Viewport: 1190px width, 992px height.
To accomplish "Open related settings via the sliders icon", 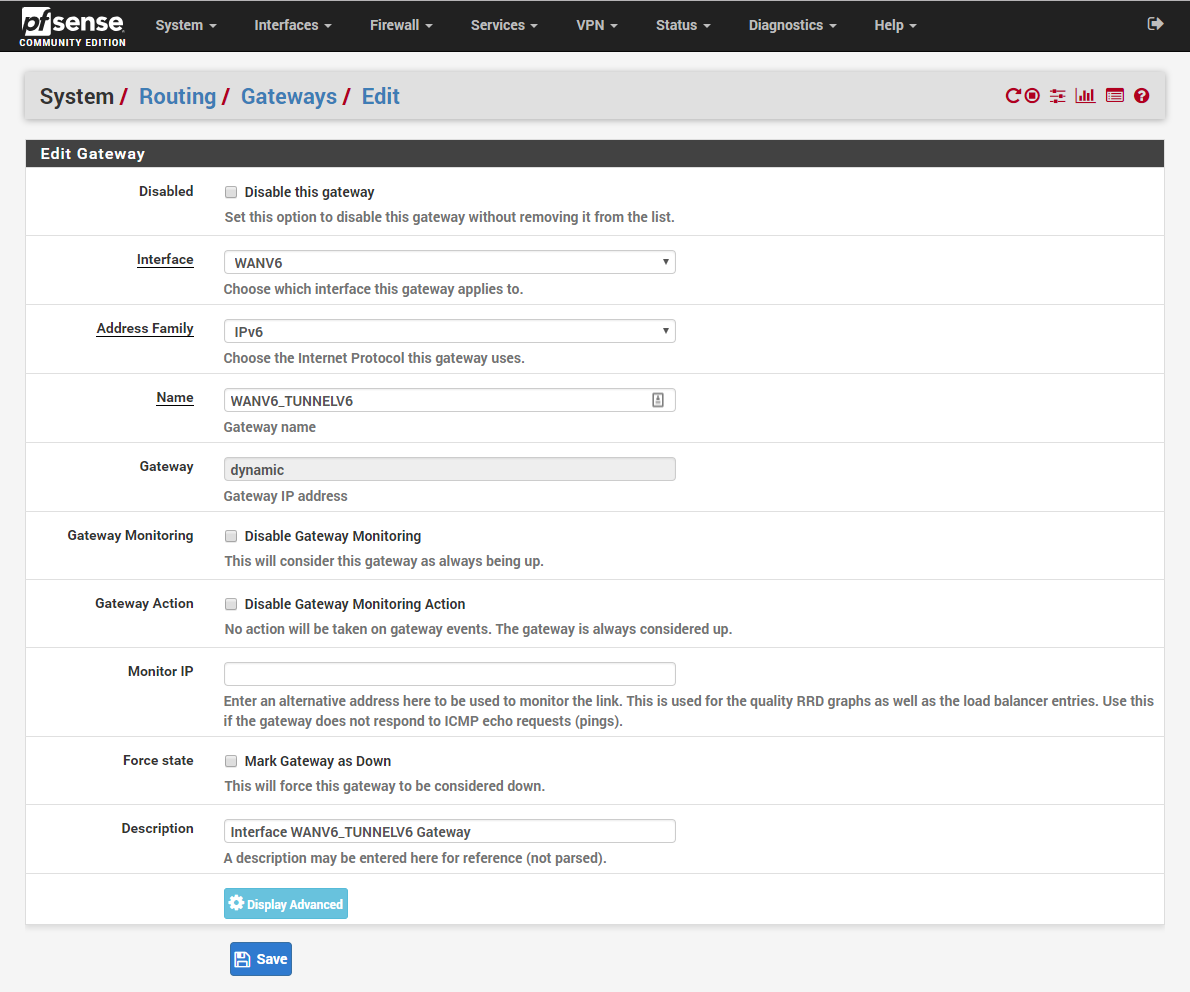I will coord(1057,96).
